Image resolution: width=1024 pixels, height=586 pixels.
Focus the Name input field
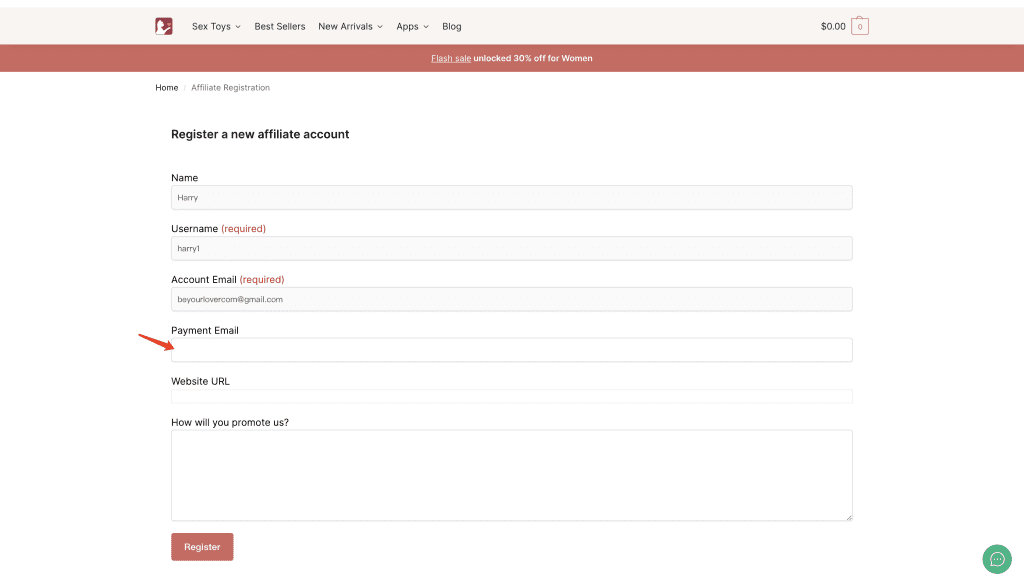(511, 198)
